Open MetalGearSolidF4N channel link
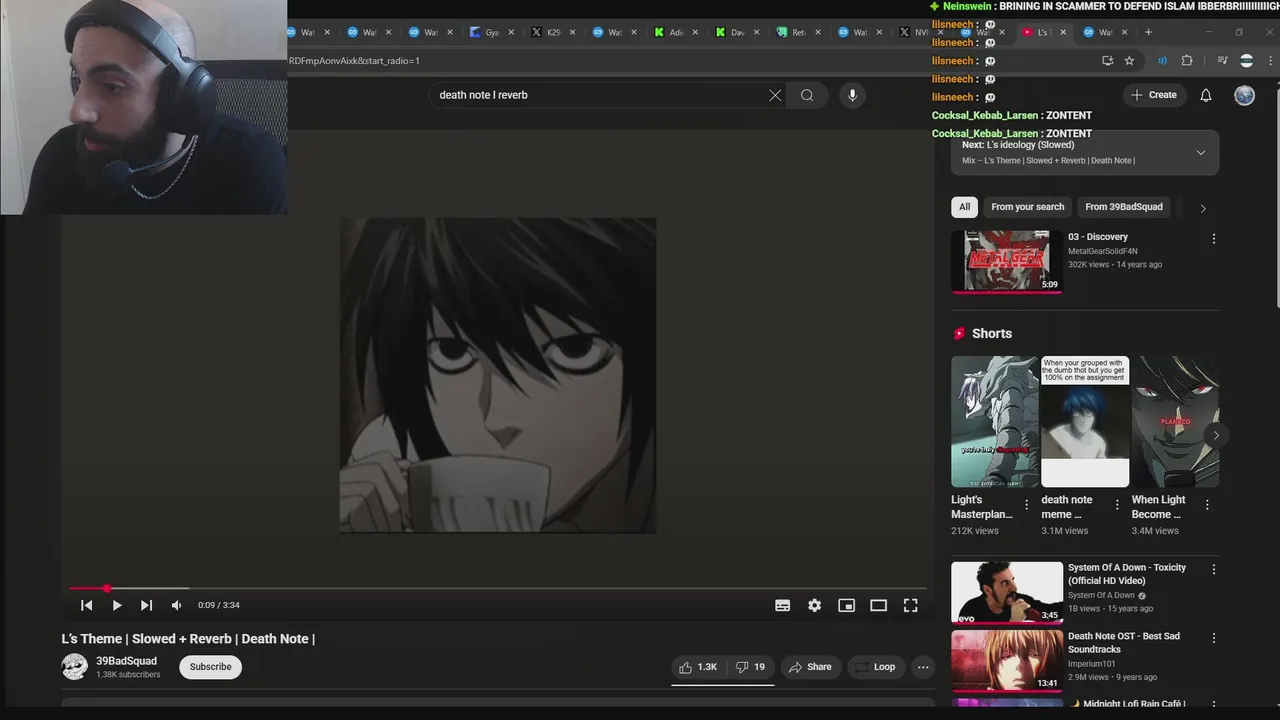Screen dimensions: 1280x720 coord(1102,251)
